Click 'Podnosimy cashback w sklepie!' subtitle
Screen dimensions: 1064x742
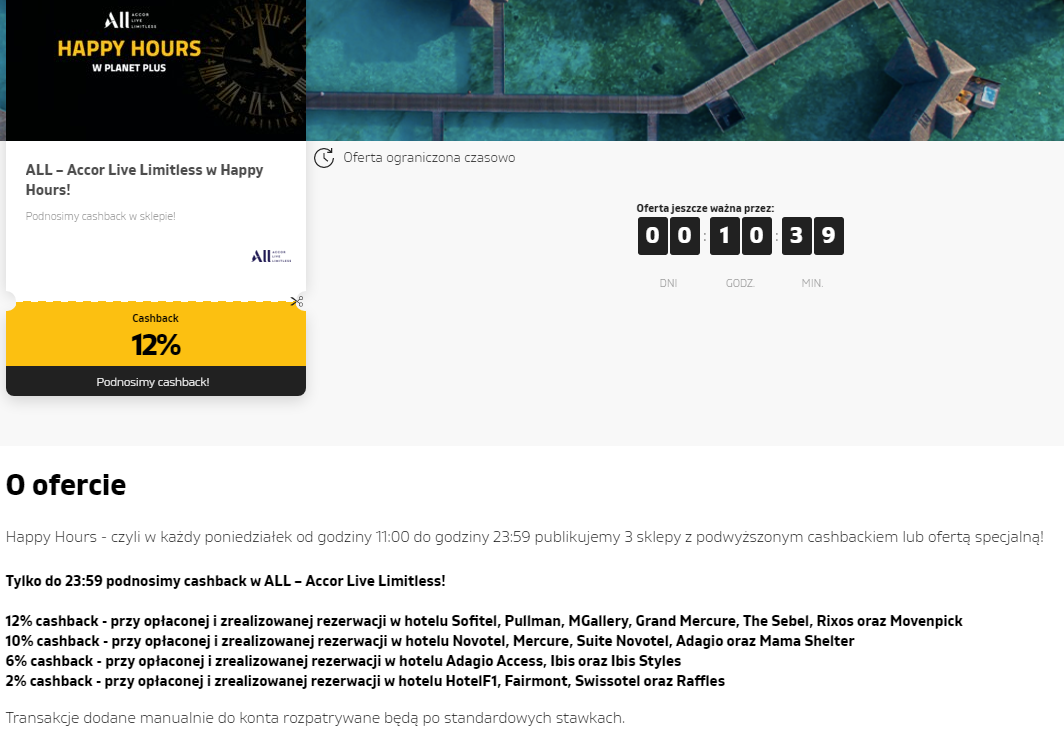pyautogui.click(x=100, y=216)
